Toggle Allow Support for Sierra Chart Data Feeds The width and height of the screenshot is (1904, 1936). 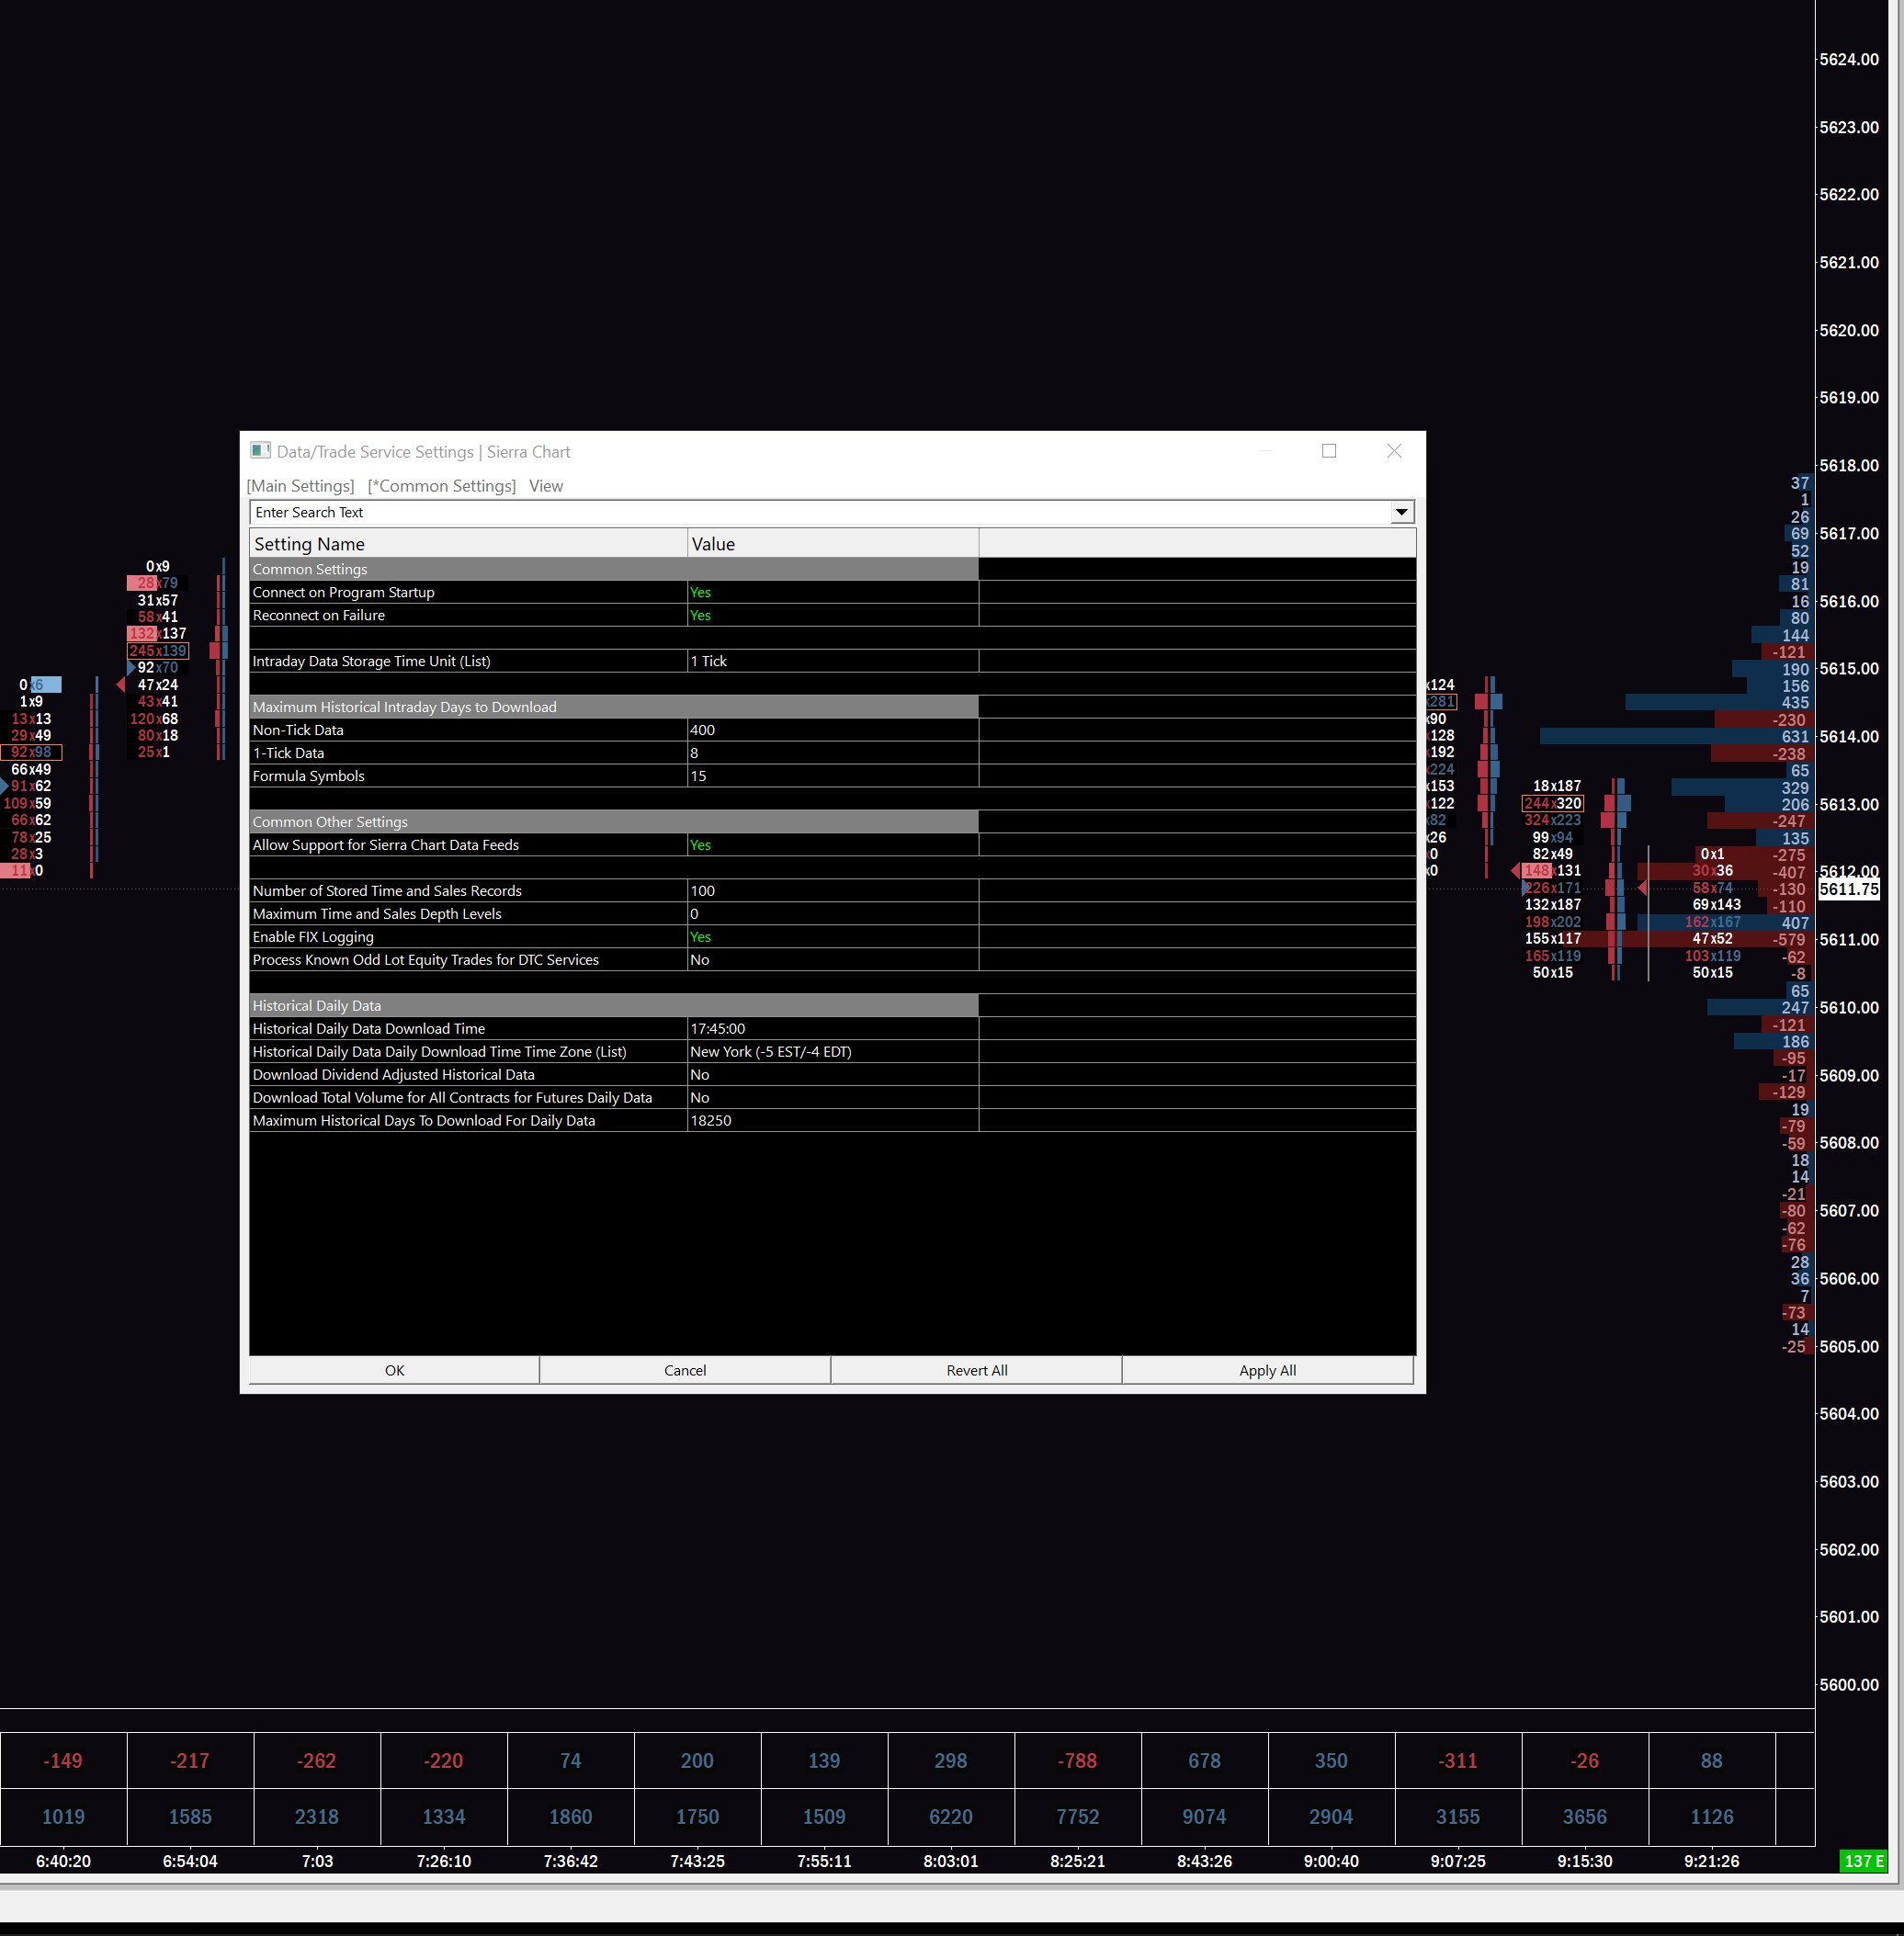pos(831,845)
